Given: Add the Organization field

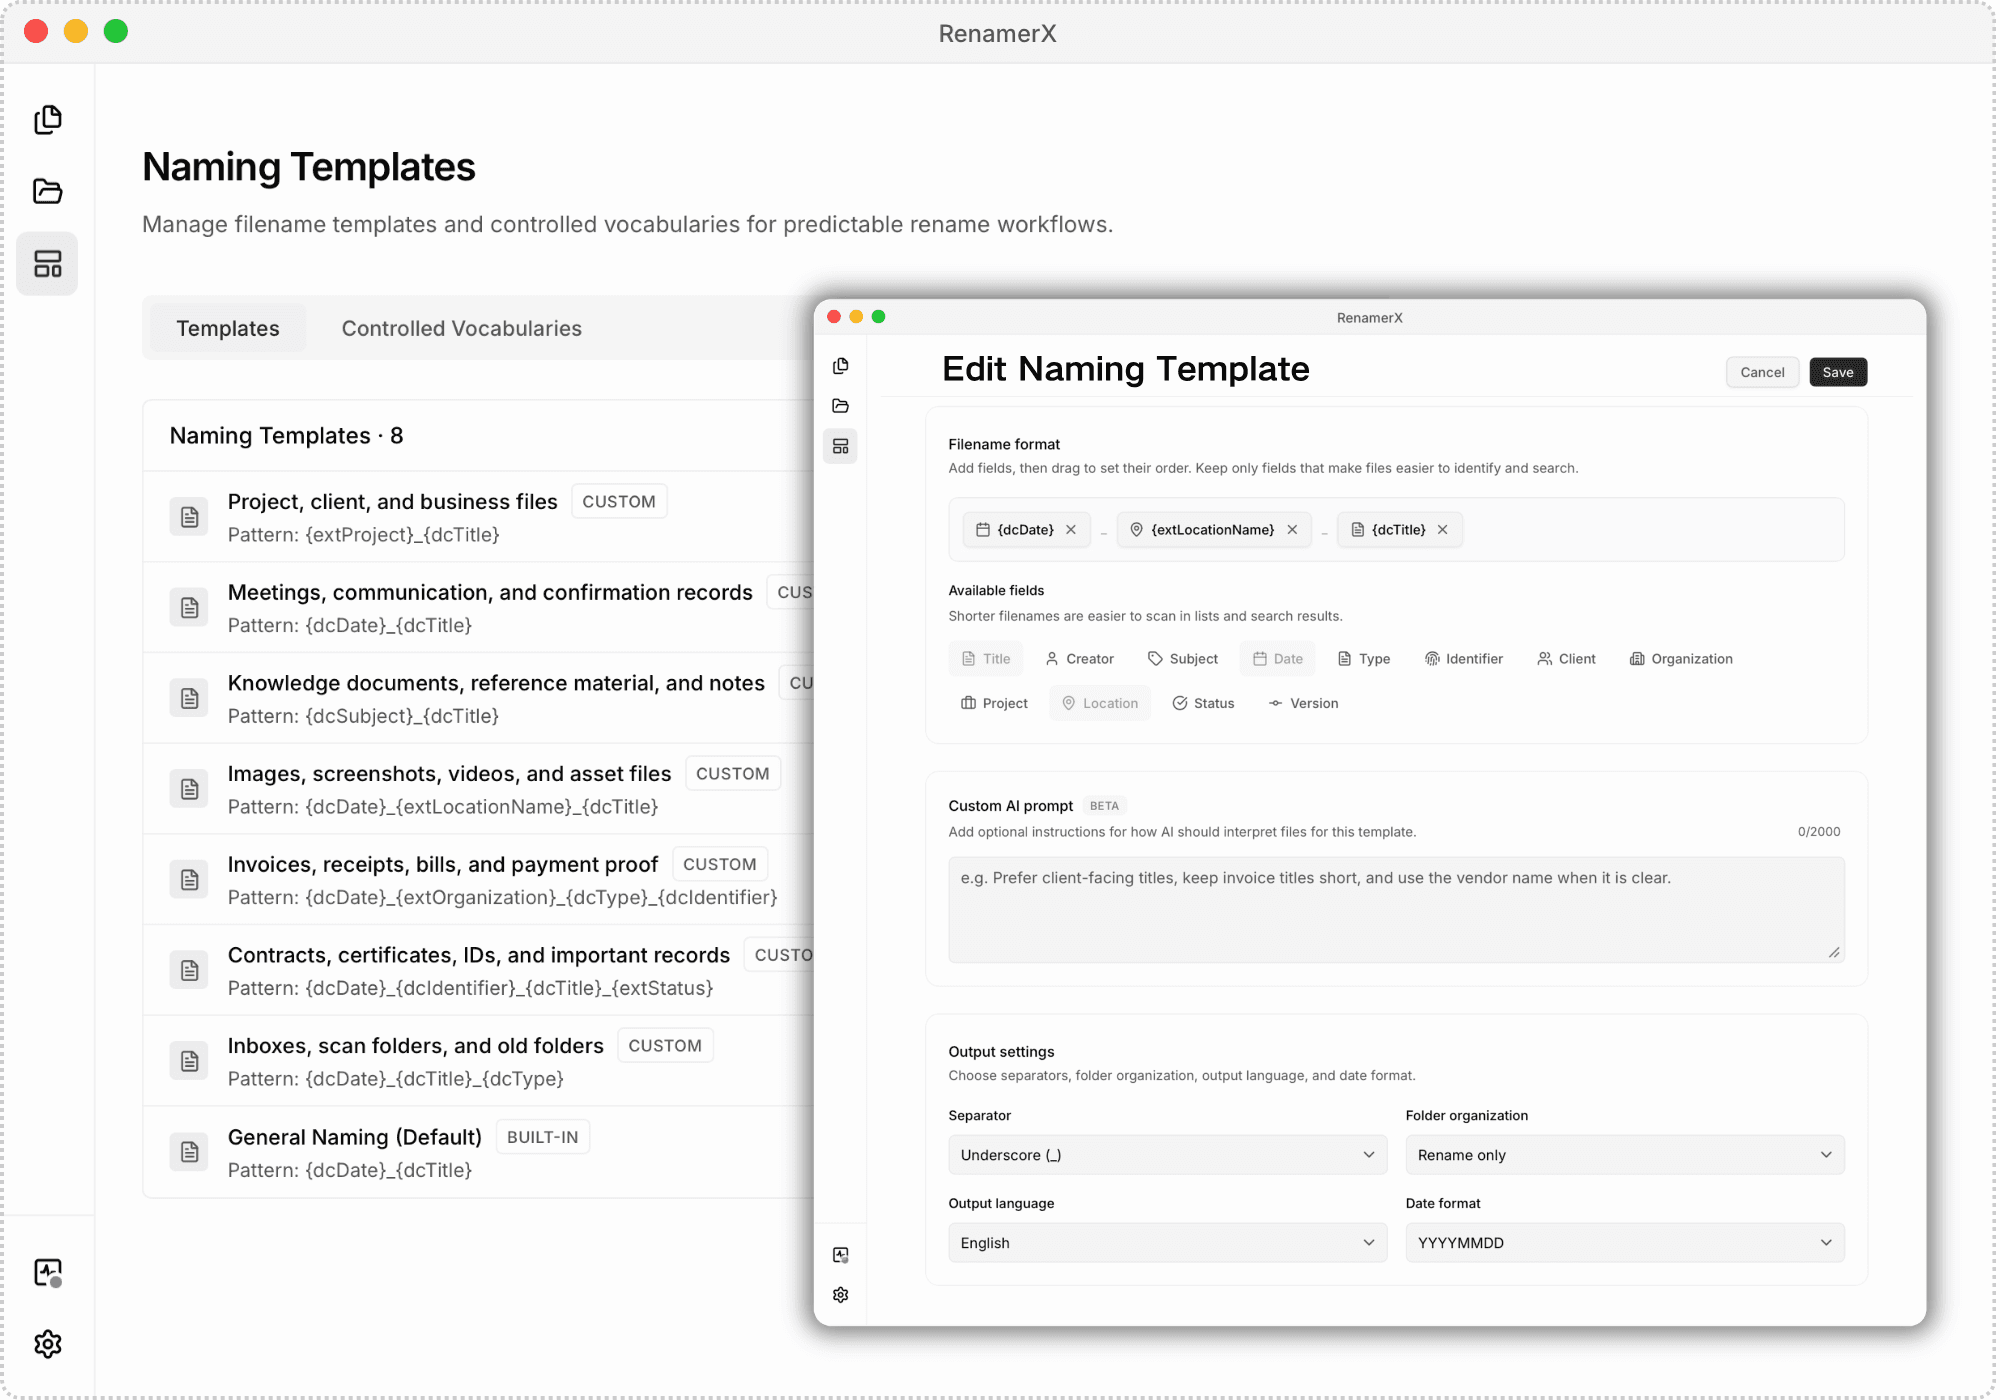Looking at the screenshot, I should tap(1681, 659).
